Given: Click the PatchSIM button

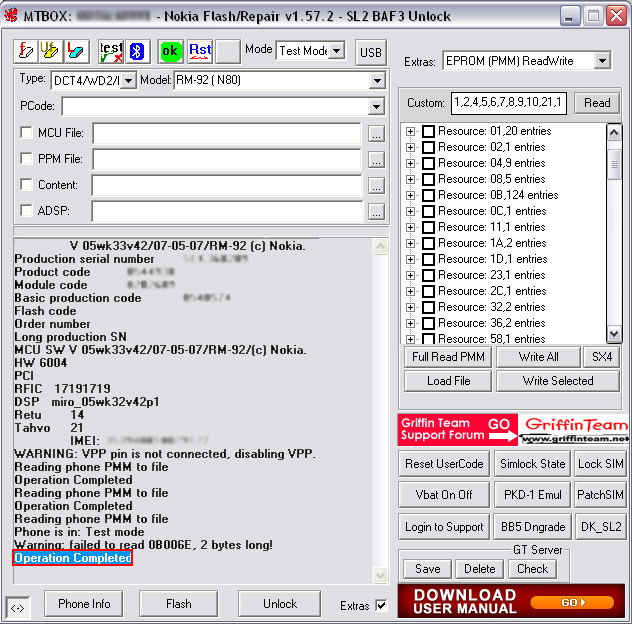Looking at the screenshot, I should point(600,495).
